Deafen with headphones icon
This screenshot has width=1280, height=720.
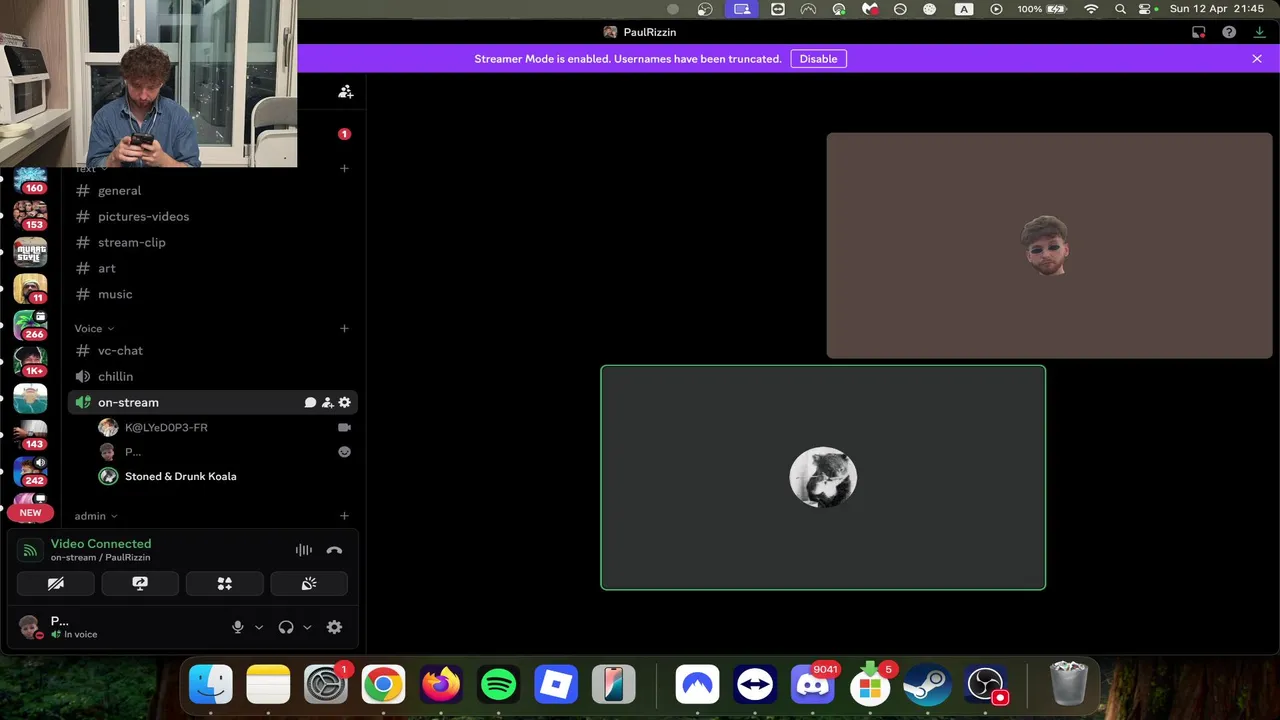coord(286,627)
